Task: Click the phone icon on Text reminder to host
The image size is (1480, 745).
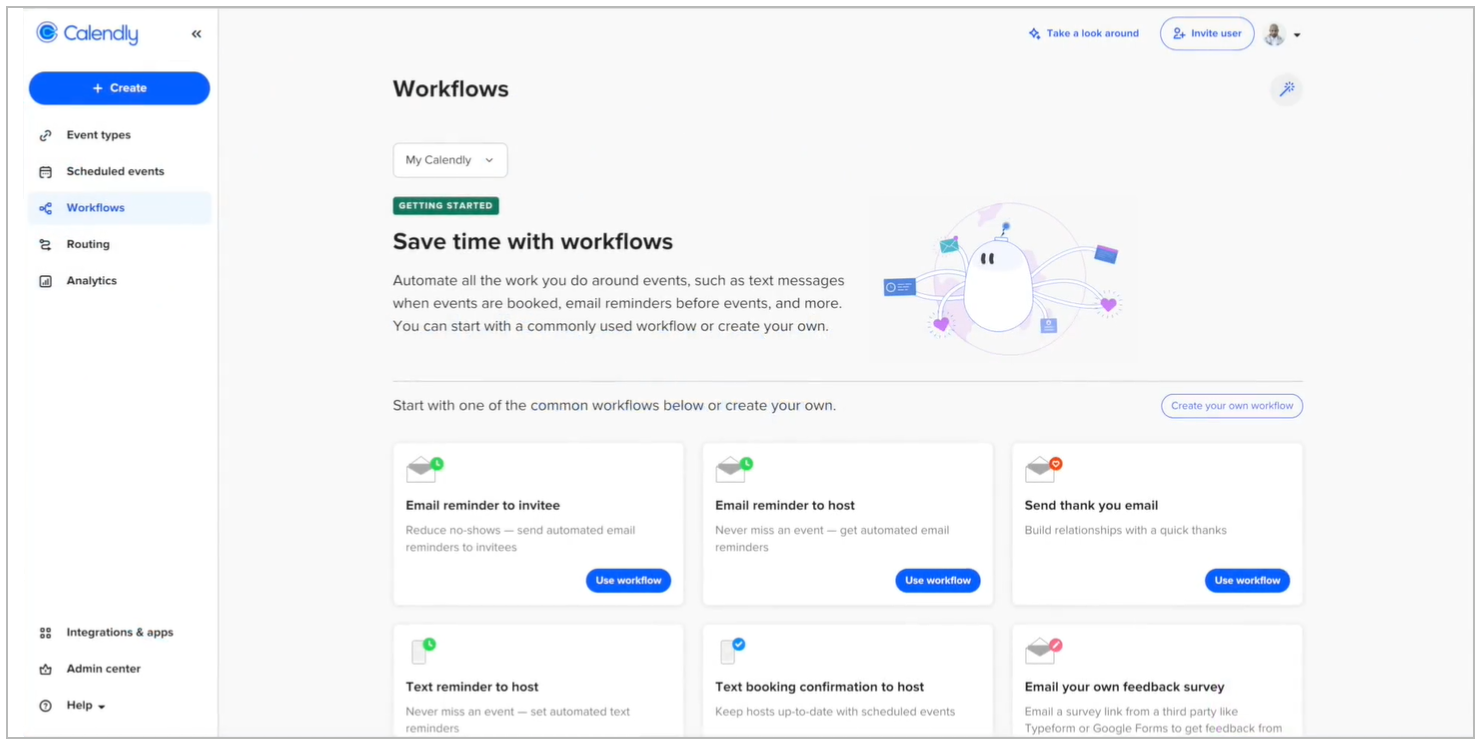Action: pyautogui.click(x=423, y=651)
